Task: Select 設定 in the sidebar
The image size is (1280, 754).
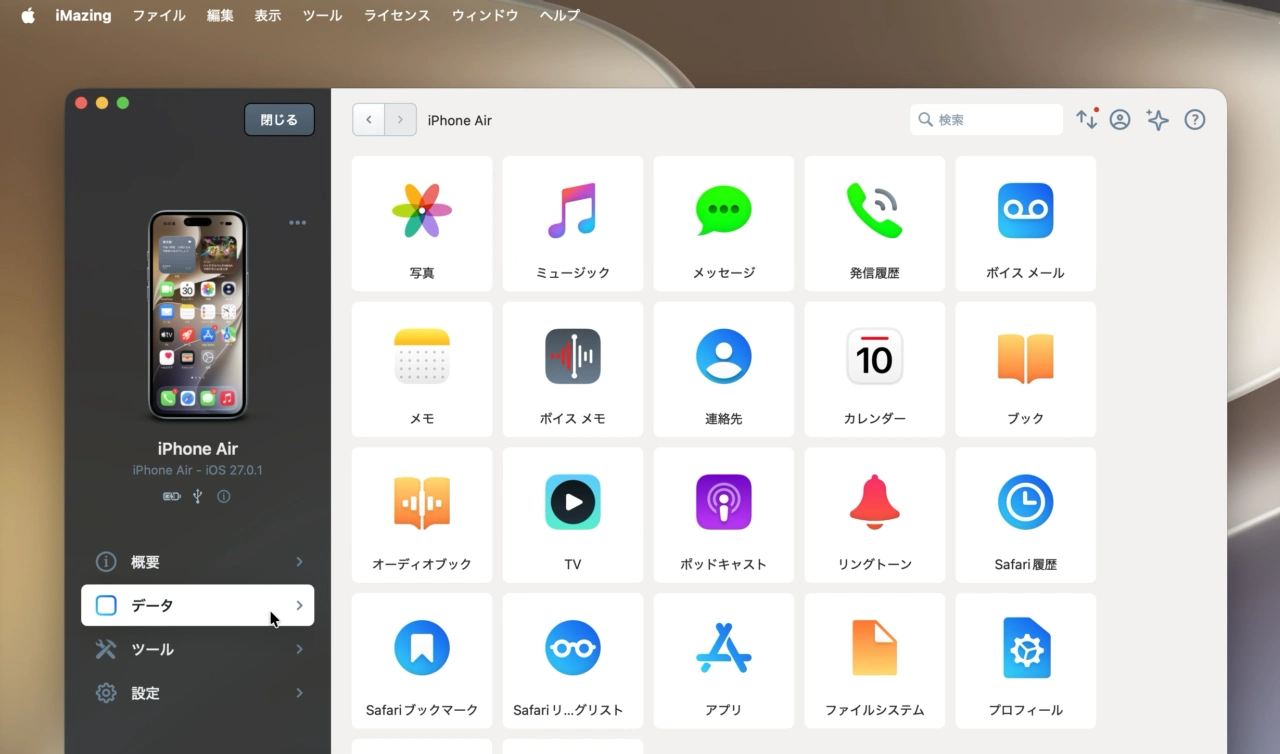Action: pos(197,693)
